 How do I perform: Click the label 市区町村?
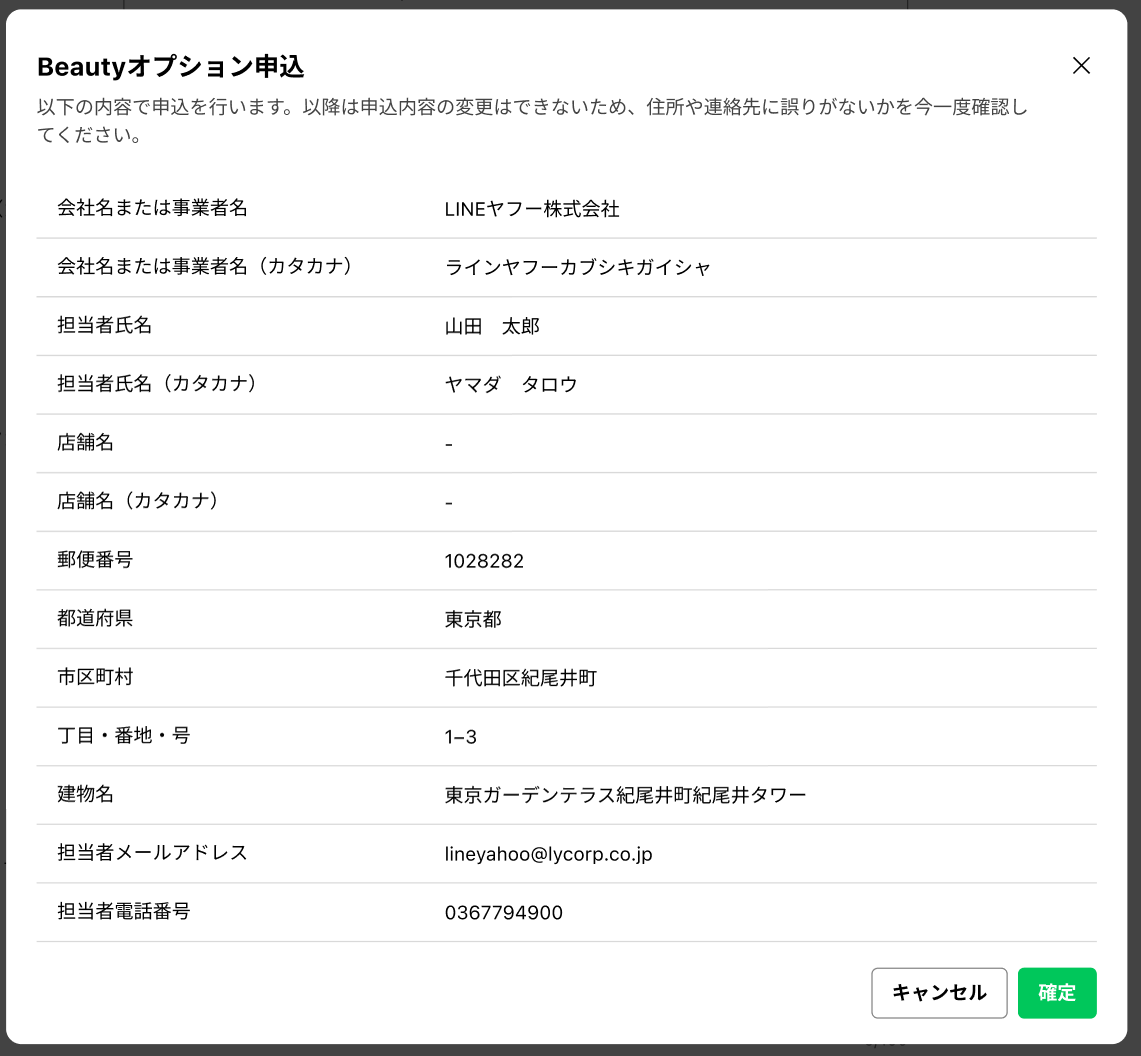pyautogui.click(x=95, y=676)
